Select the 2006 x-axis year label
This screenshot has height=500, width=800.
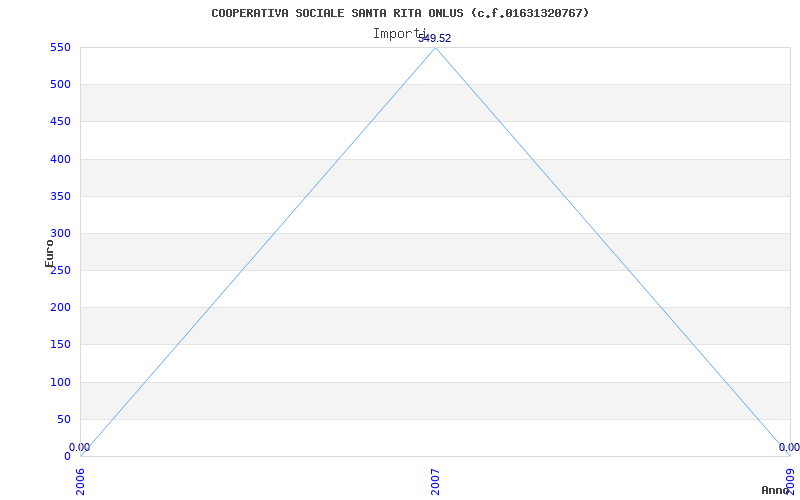(x=80, y=482)
